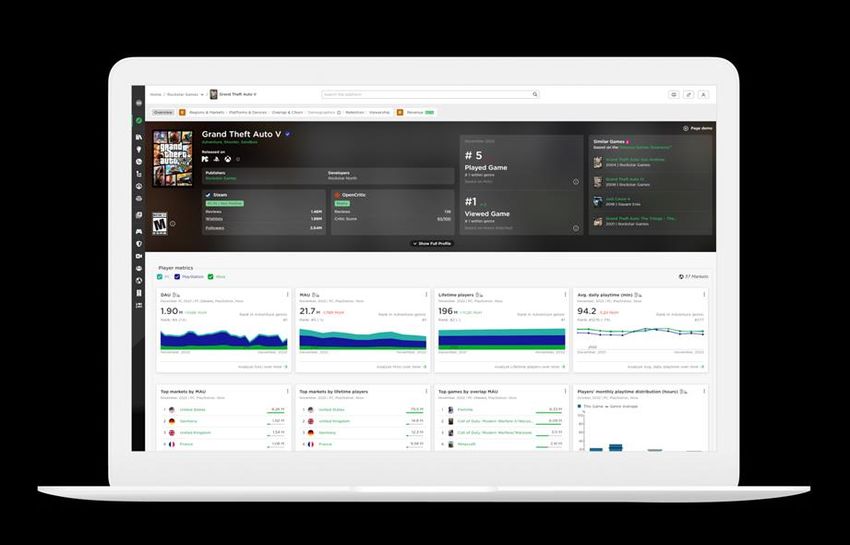The height and width of the screenshot is (545, 850).
Task: Click Analyze DAU over time link
Action: [x=262, y=367]
